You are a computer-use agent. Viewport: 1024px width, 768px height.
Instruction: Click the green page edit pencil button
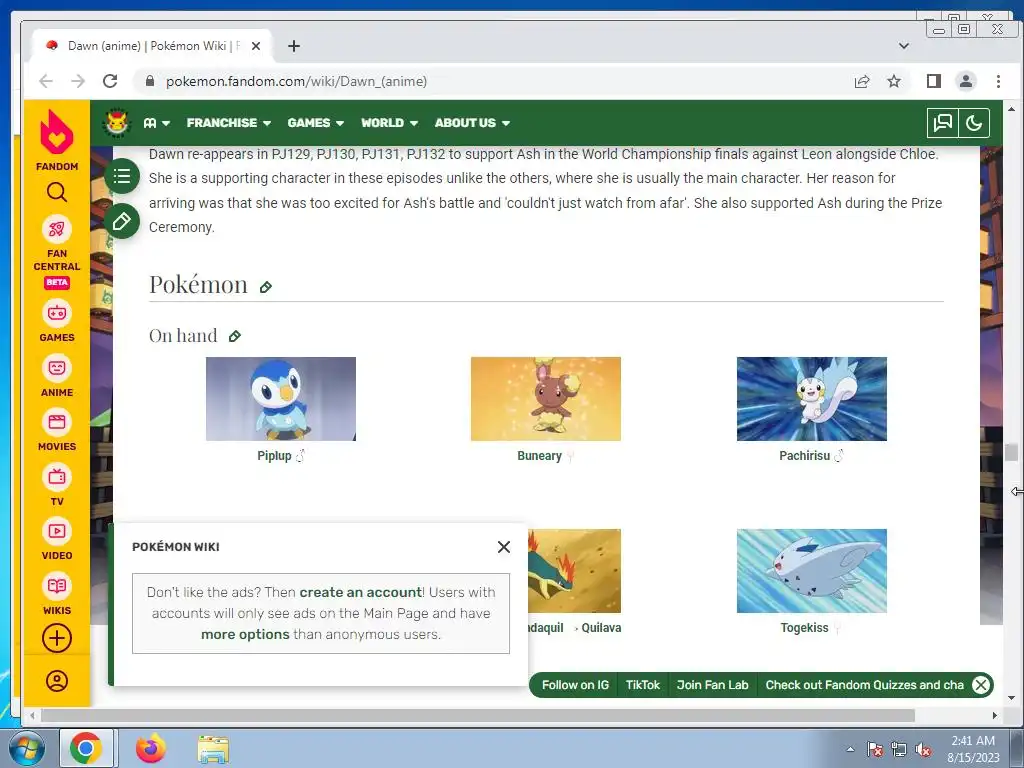pyautogui.click(x=121, y=221)
